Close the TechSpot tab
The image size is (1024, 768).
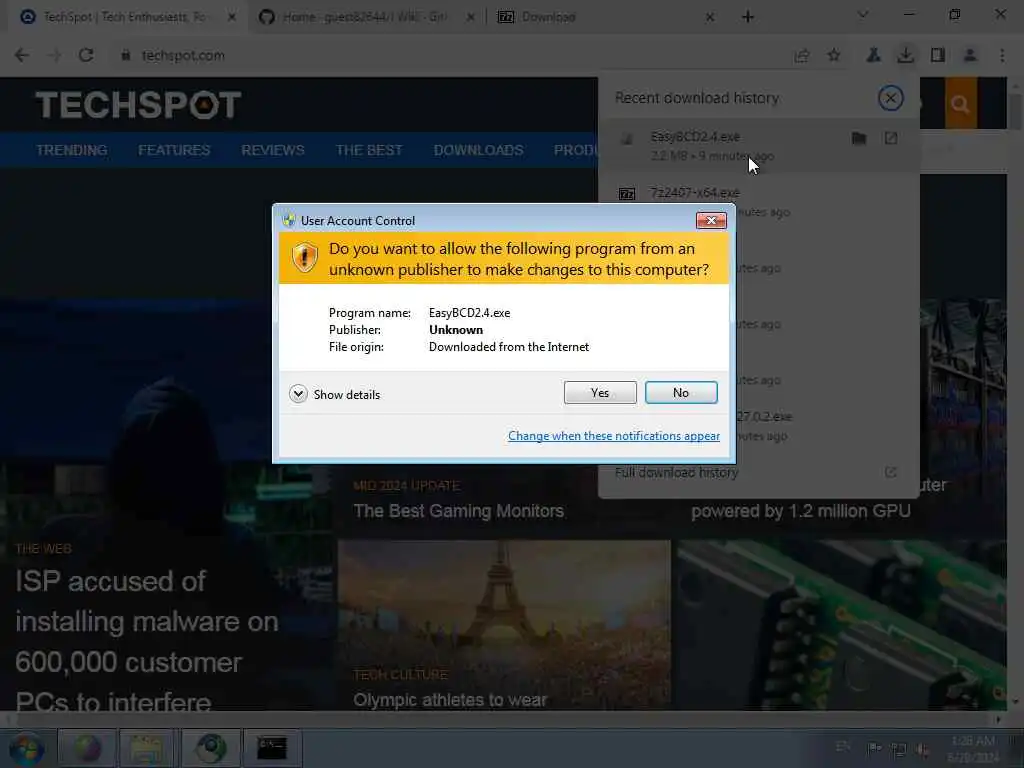point(232,17)
